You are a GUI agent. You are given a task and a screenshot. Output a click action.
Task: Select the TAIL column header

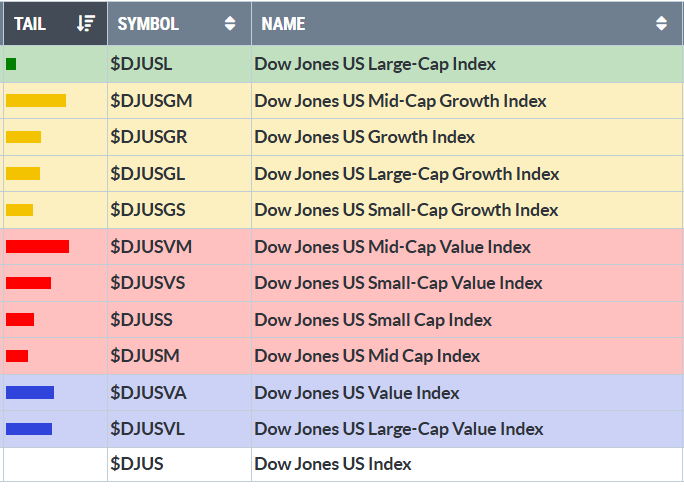point(30,23)
